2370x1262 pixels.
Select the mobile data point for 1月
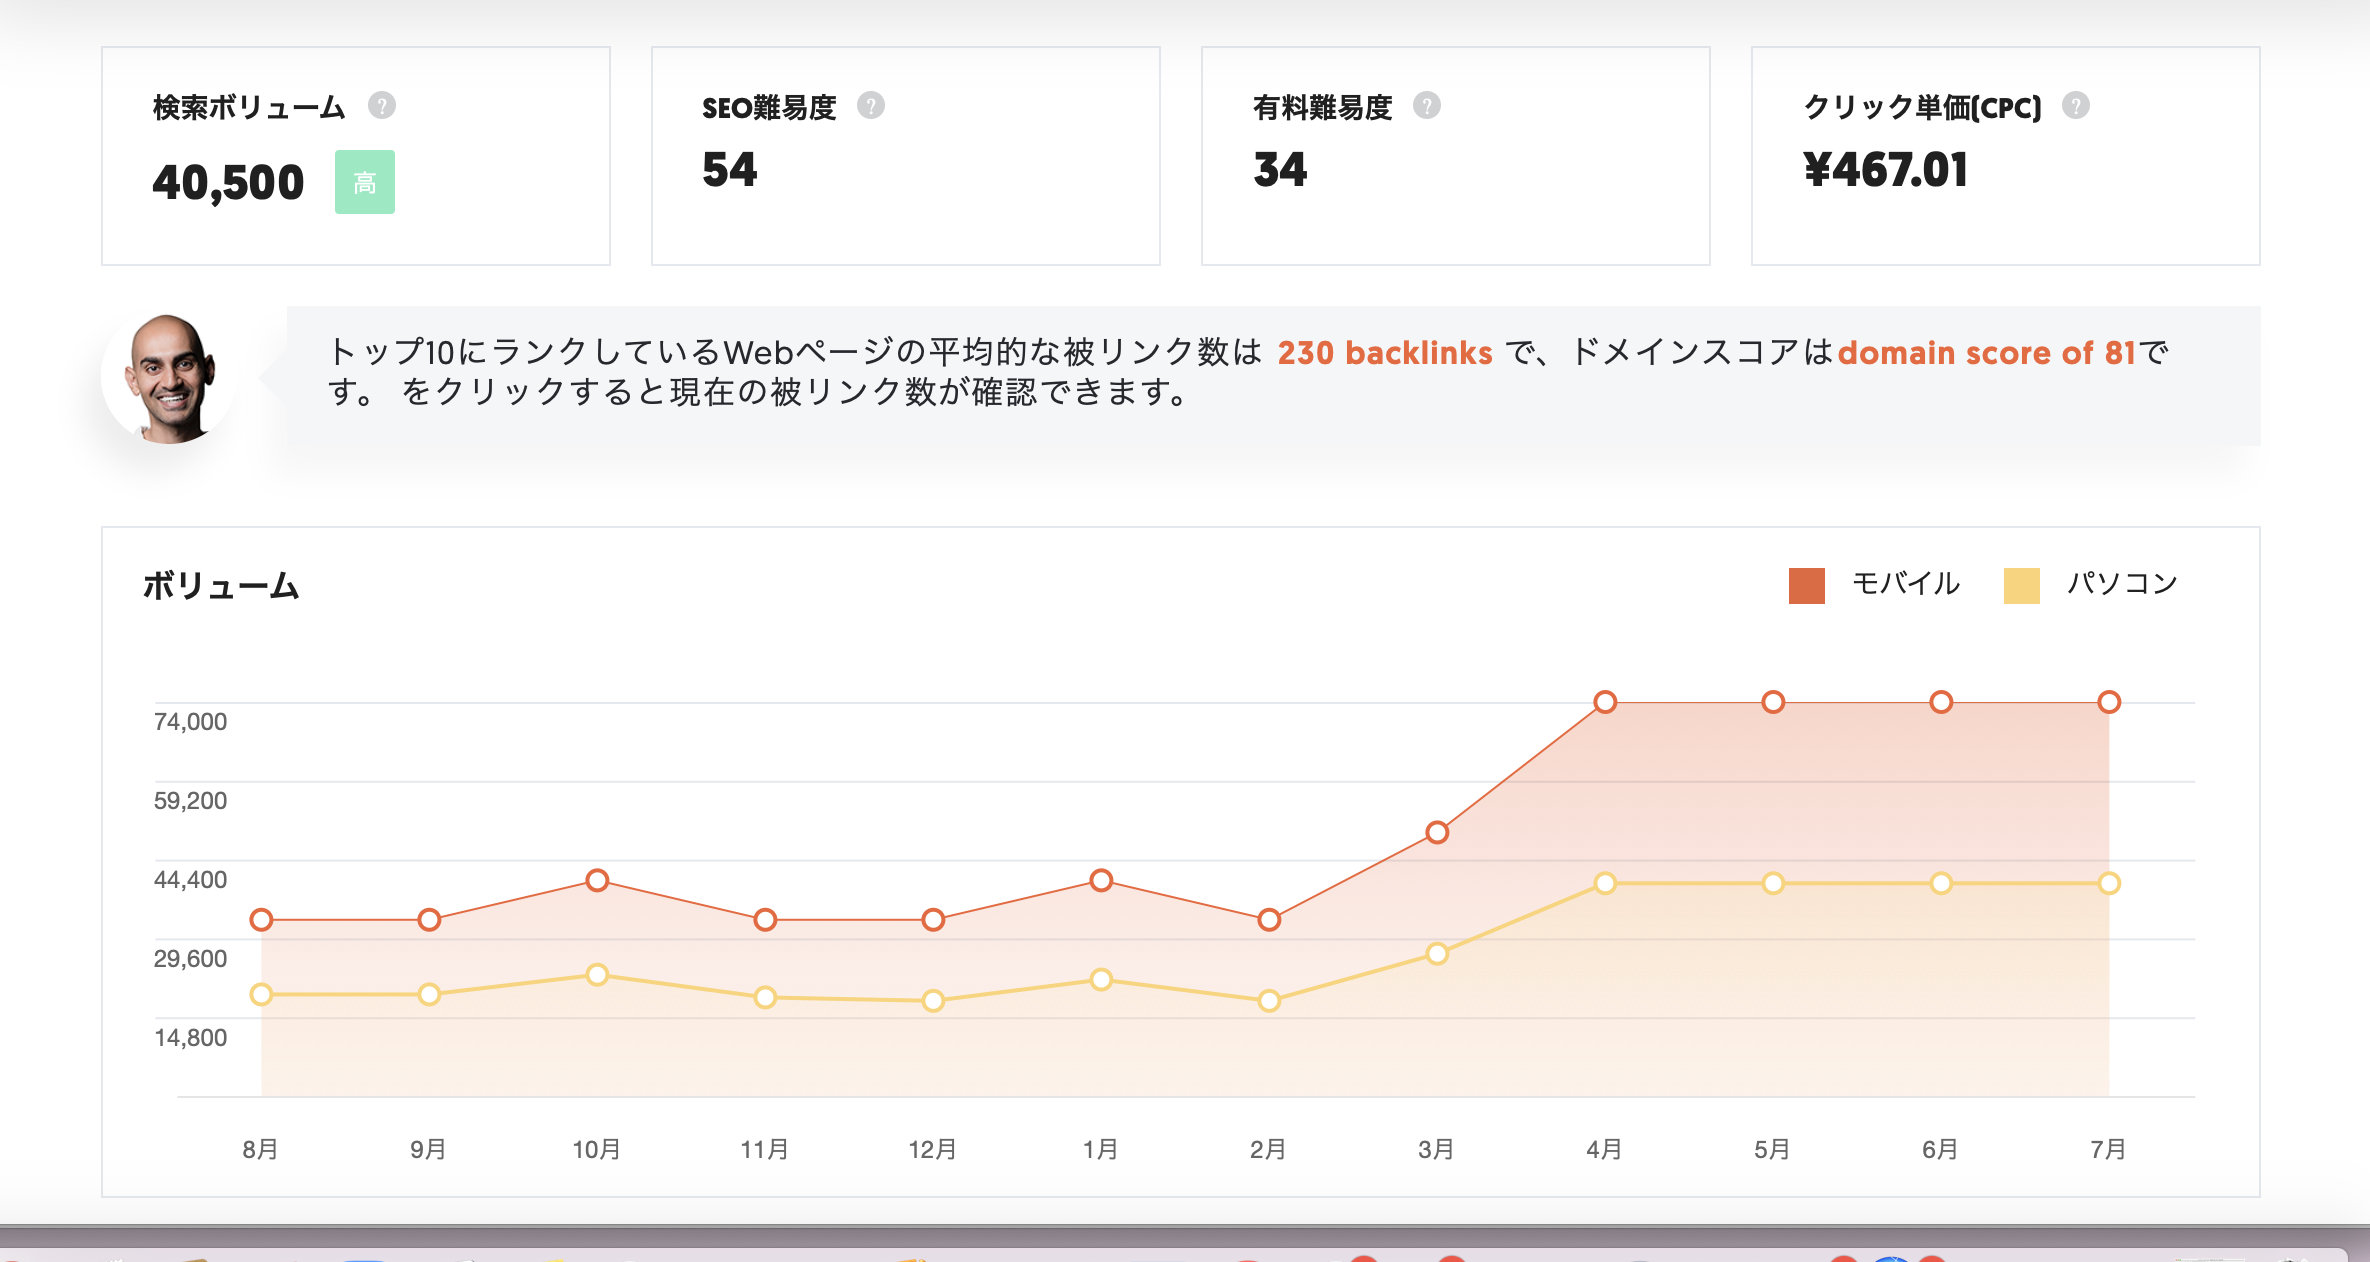[1101, 881]
